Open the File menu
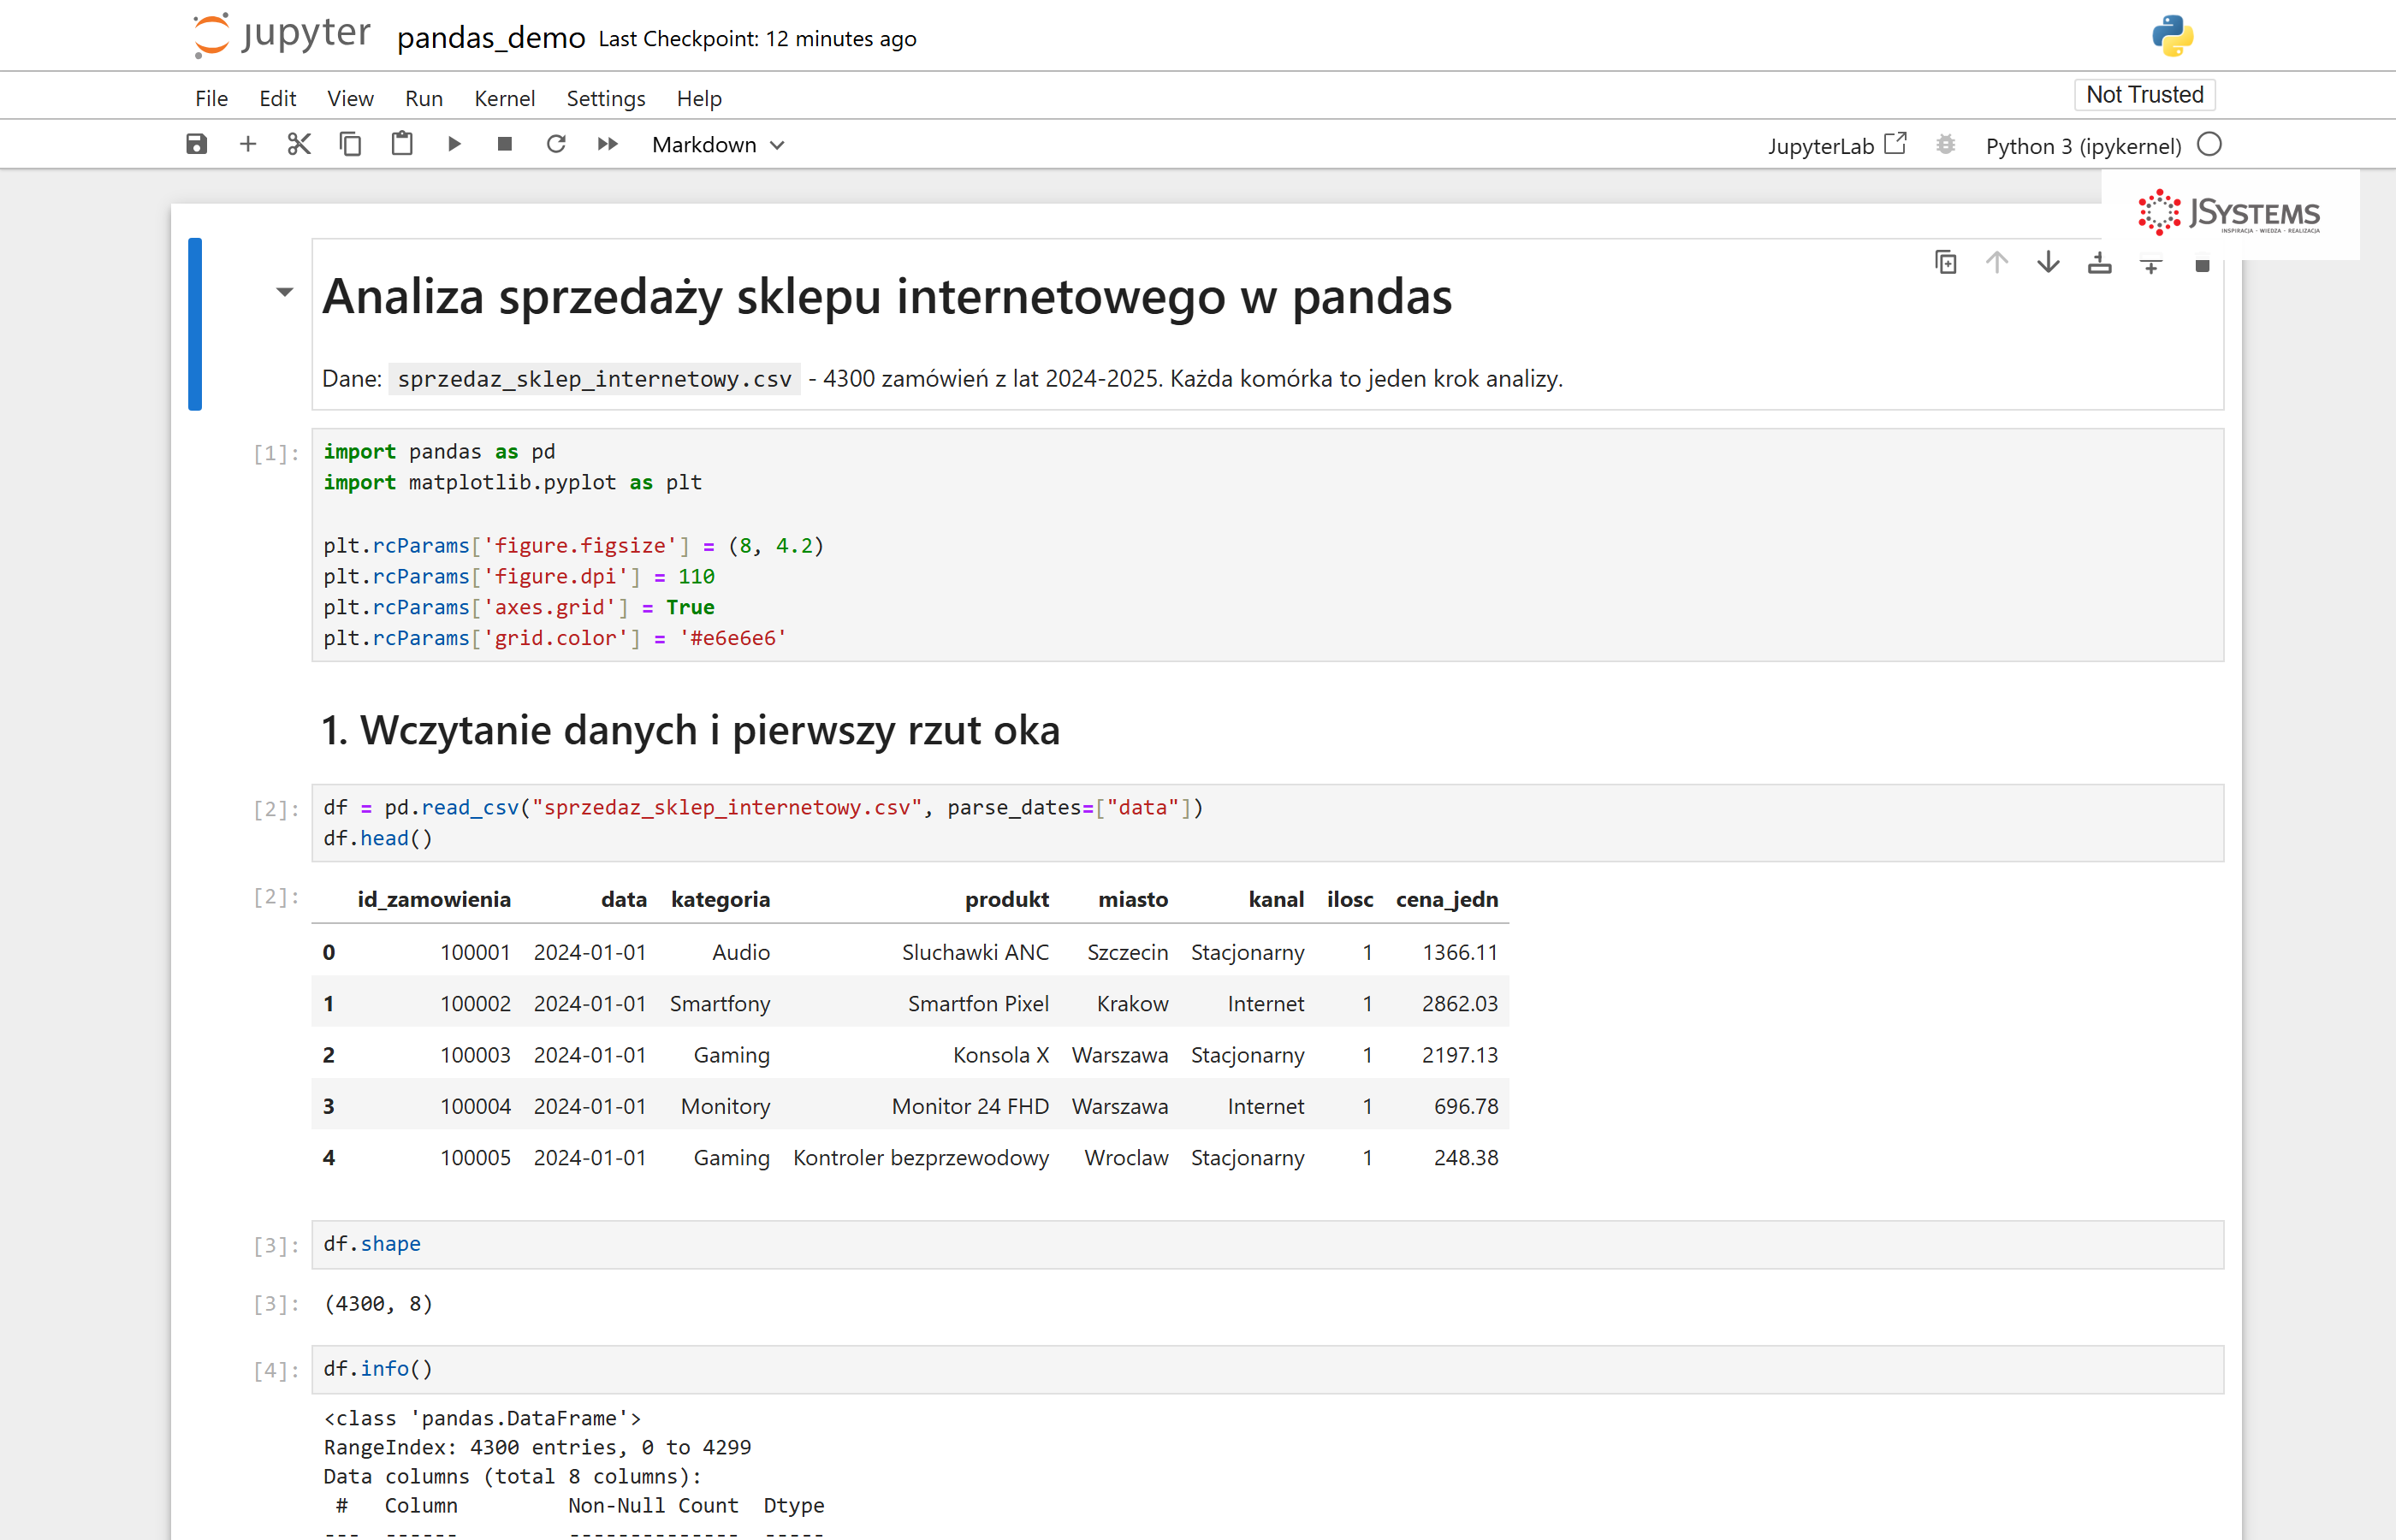2396x1540 pixels. (211, 98)
